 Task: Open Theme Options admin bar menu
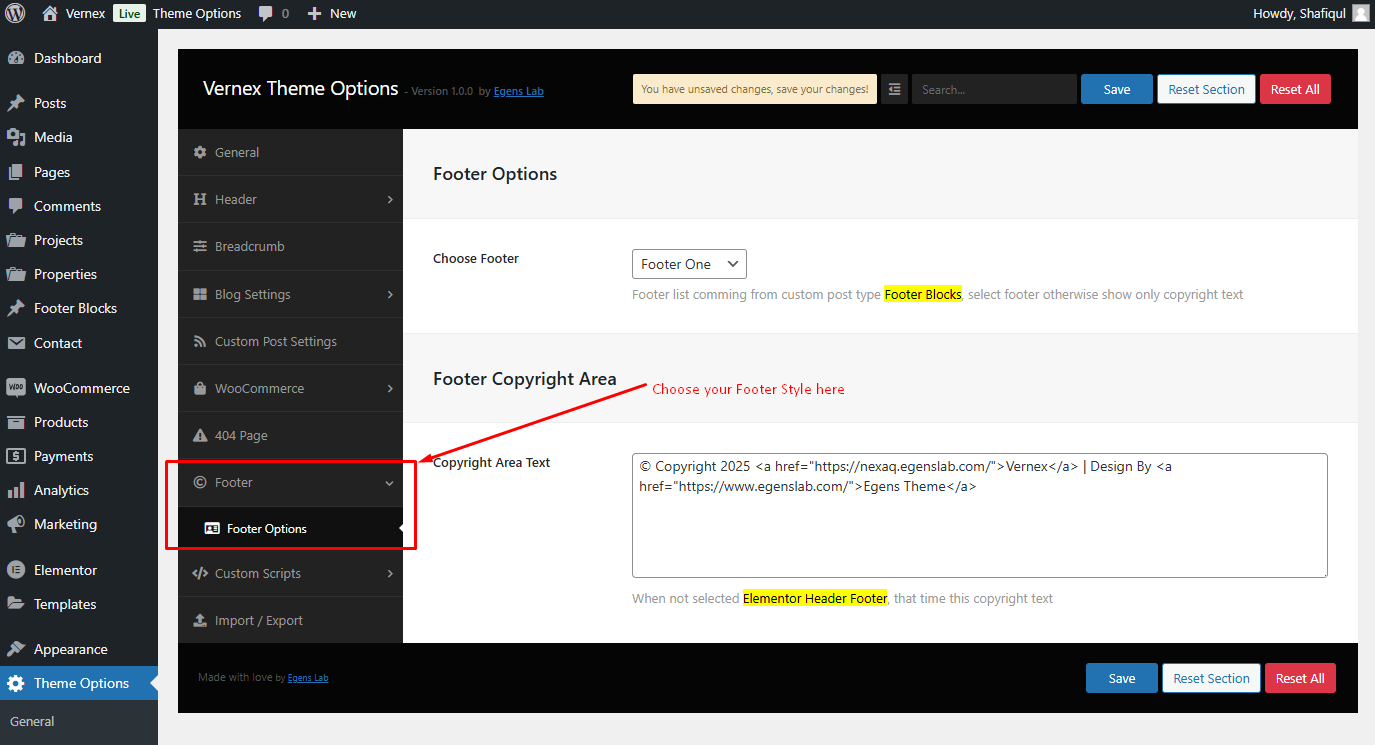pos(197,14)
